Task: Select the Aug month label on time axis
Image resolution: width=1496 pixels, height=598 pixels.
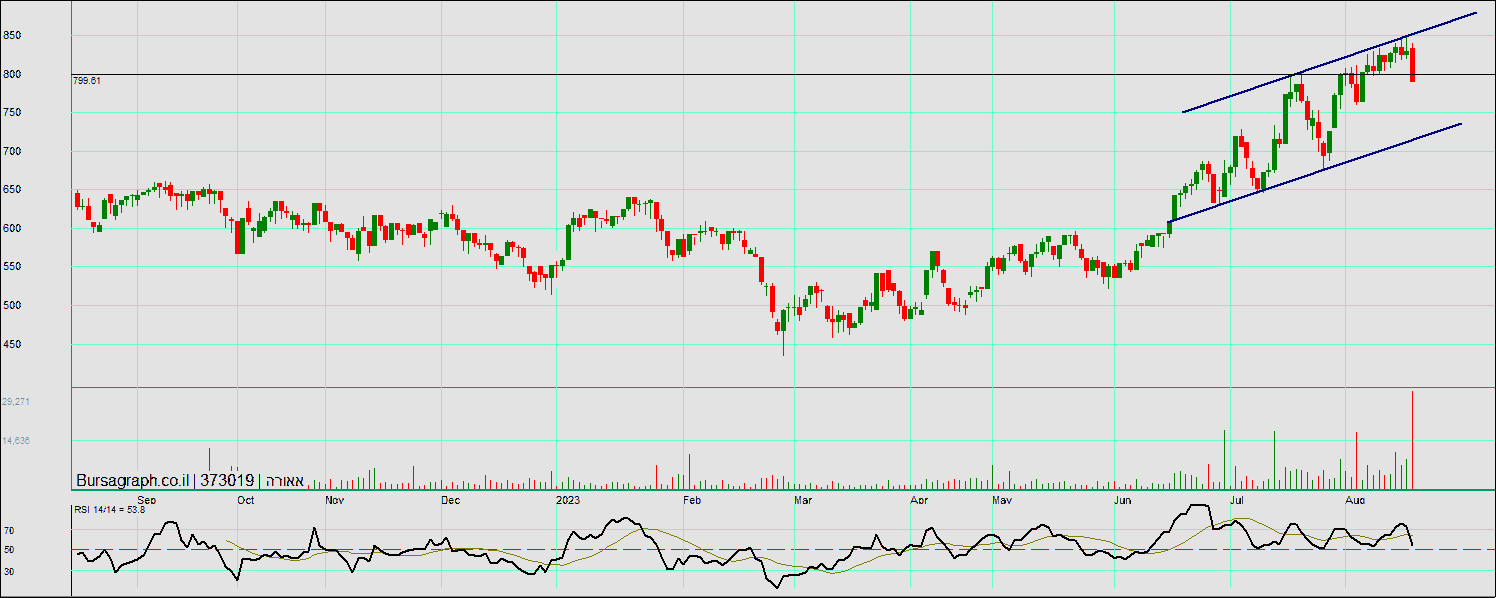Action: coord(1355,498)
